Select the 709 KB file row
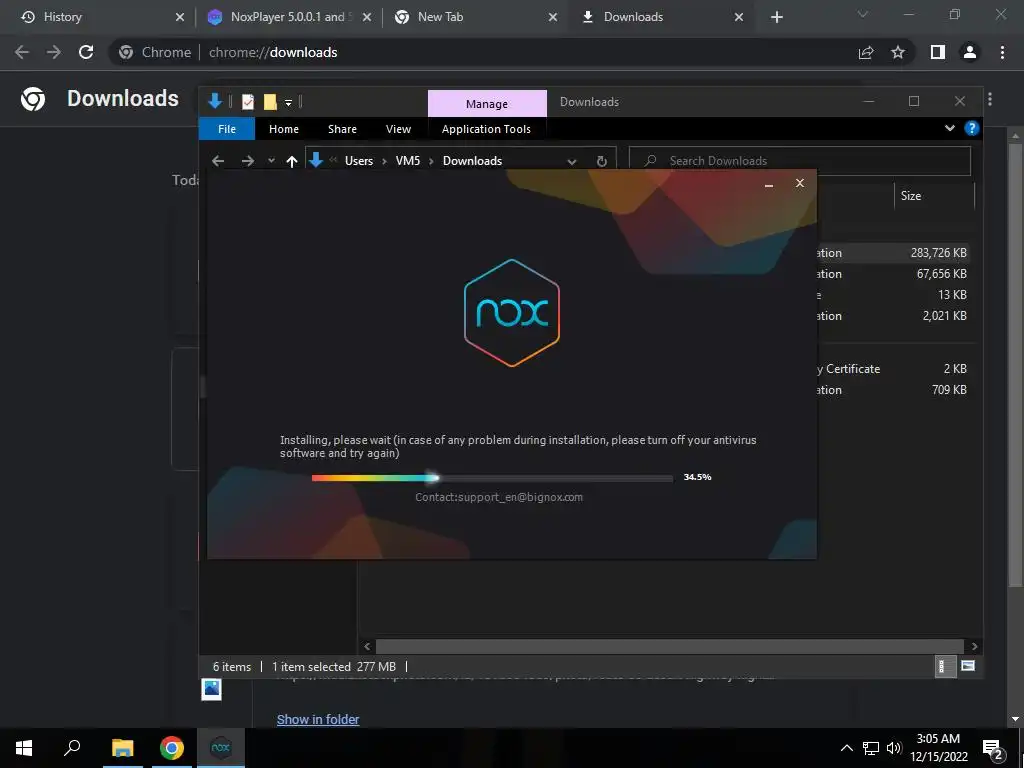Screen dimensions: 1024x768 coord(893,390)
